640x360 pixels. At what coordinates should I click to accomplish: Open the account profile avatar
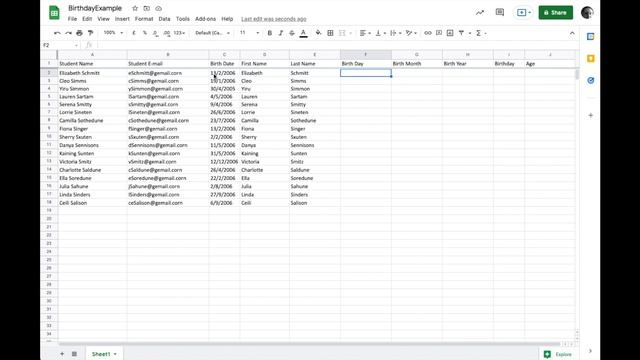(x=587, y=13)
